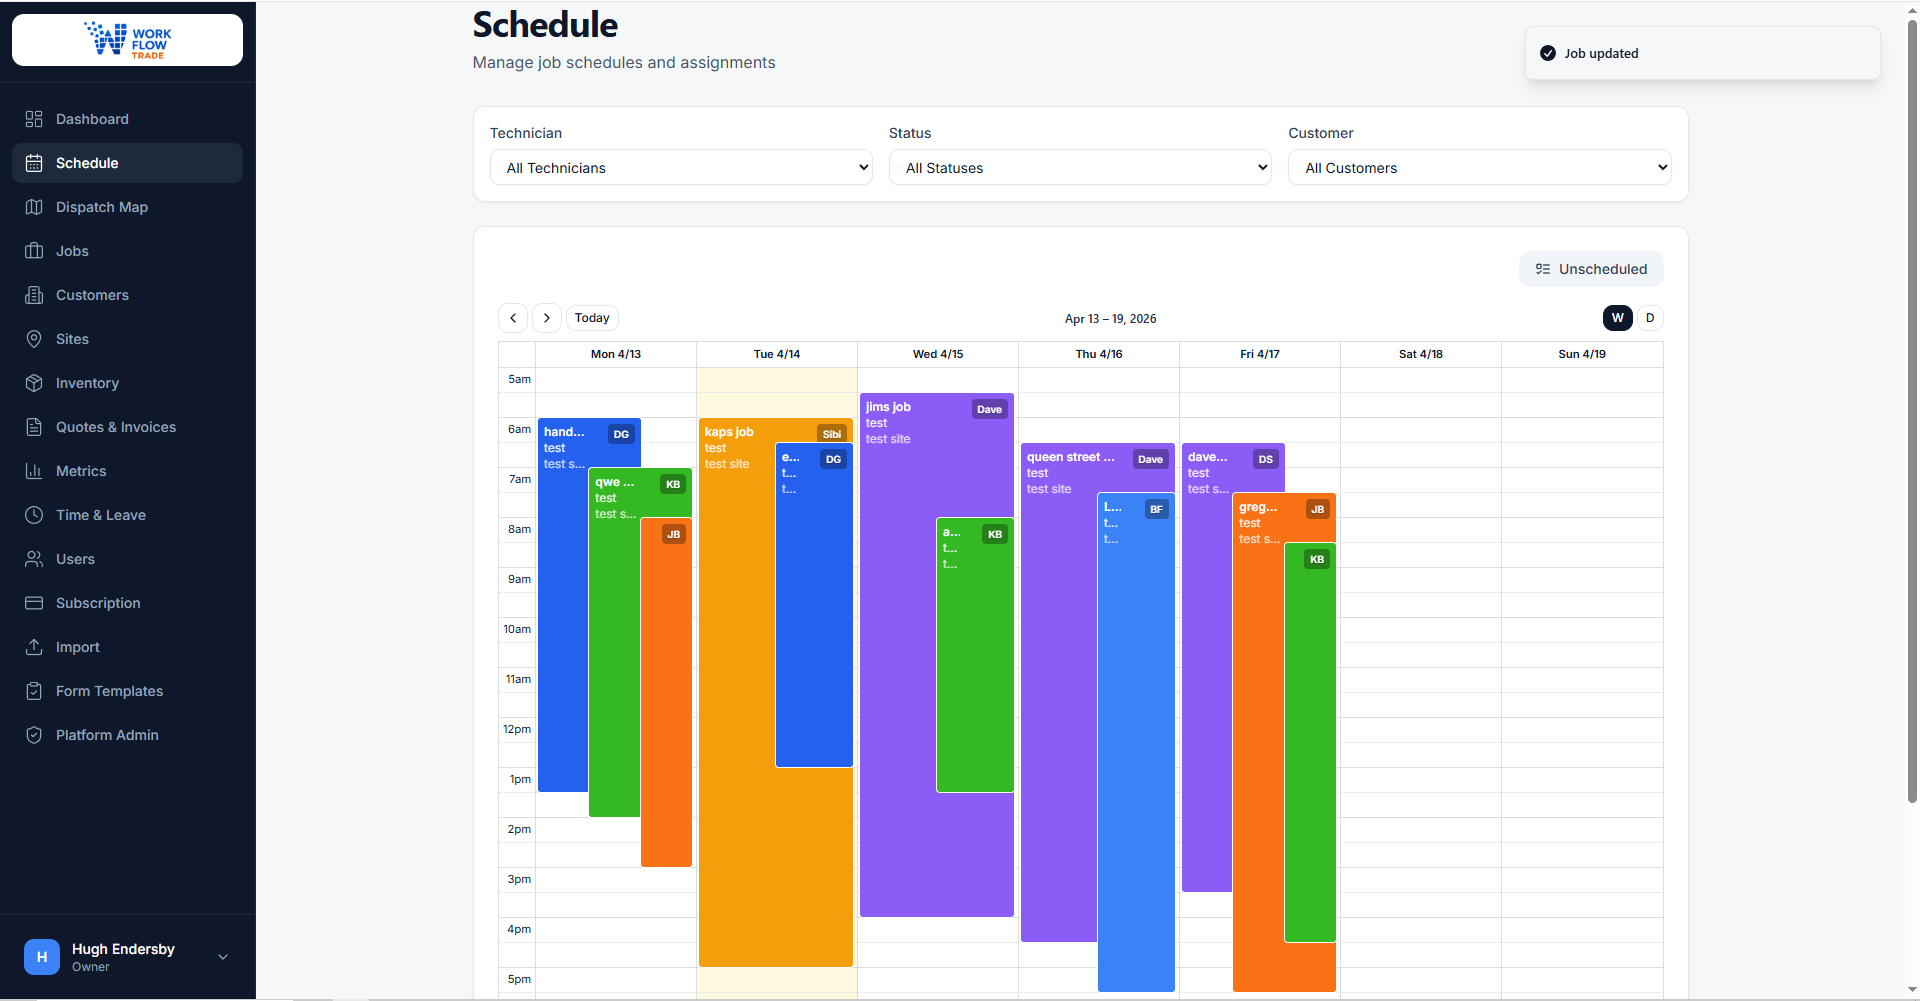This screenshot has width=1920, height=1001.
Task: Switch calendar to Day view
Action: 1650,318
